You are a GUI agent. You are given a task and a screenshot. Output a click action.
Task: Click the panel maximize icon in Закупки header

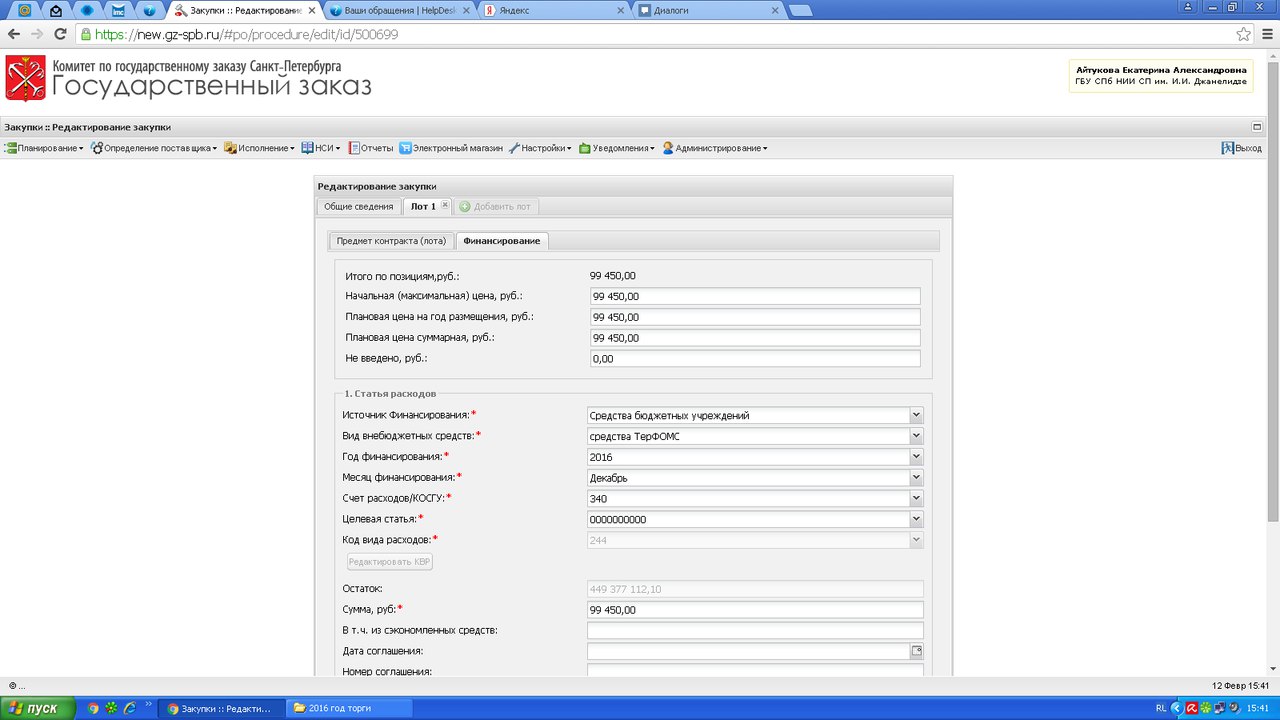1257,127
